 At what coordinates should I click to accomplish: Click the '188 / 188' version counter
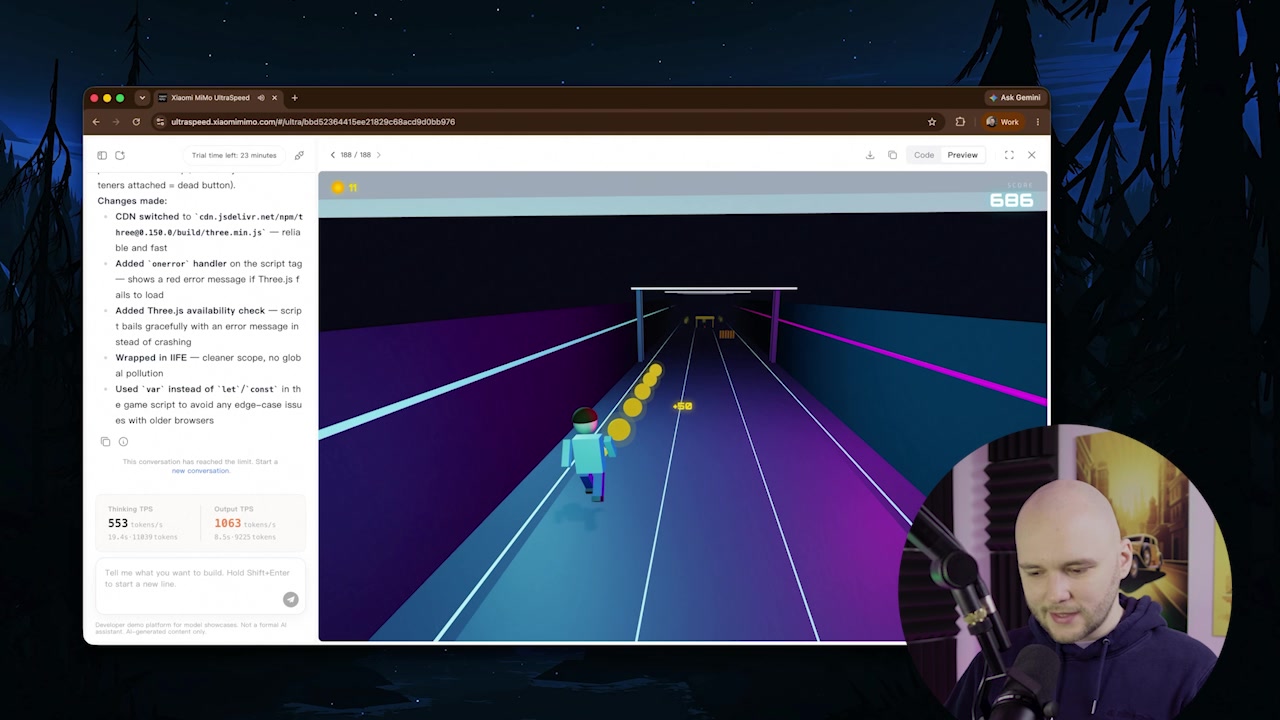[x=355, y=155]
